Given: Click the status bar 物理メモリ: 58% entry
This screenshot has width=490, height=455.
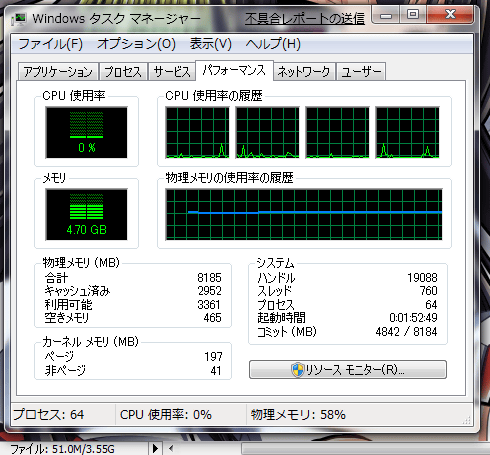Looking at the screenshot, I should [x=298, y=415].
